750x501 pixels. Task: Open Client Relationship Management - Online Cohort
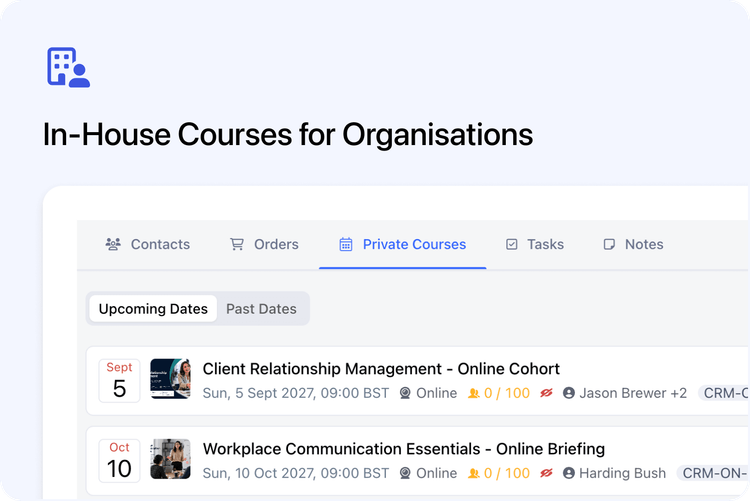click(381, 369)
